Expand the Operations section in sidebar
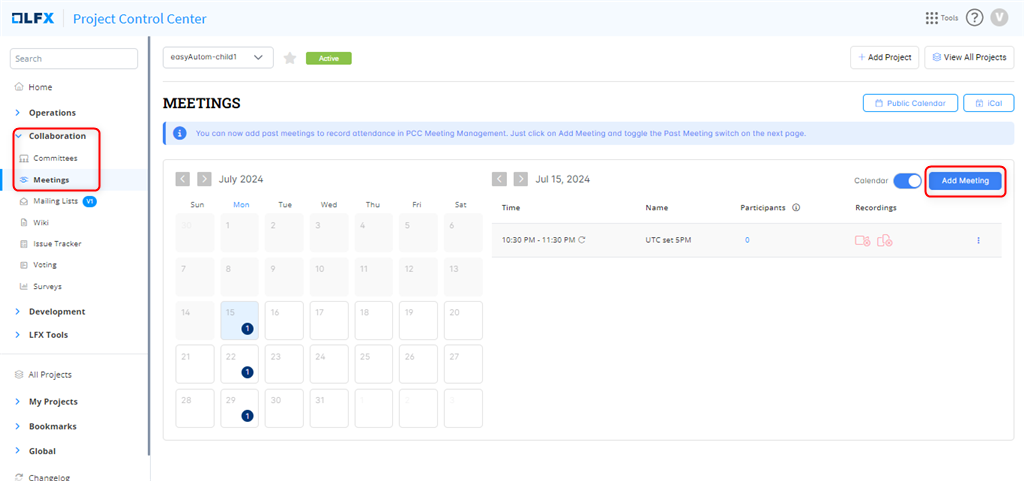This screenshot has width=1024, height=481. [x=51, y=113]
